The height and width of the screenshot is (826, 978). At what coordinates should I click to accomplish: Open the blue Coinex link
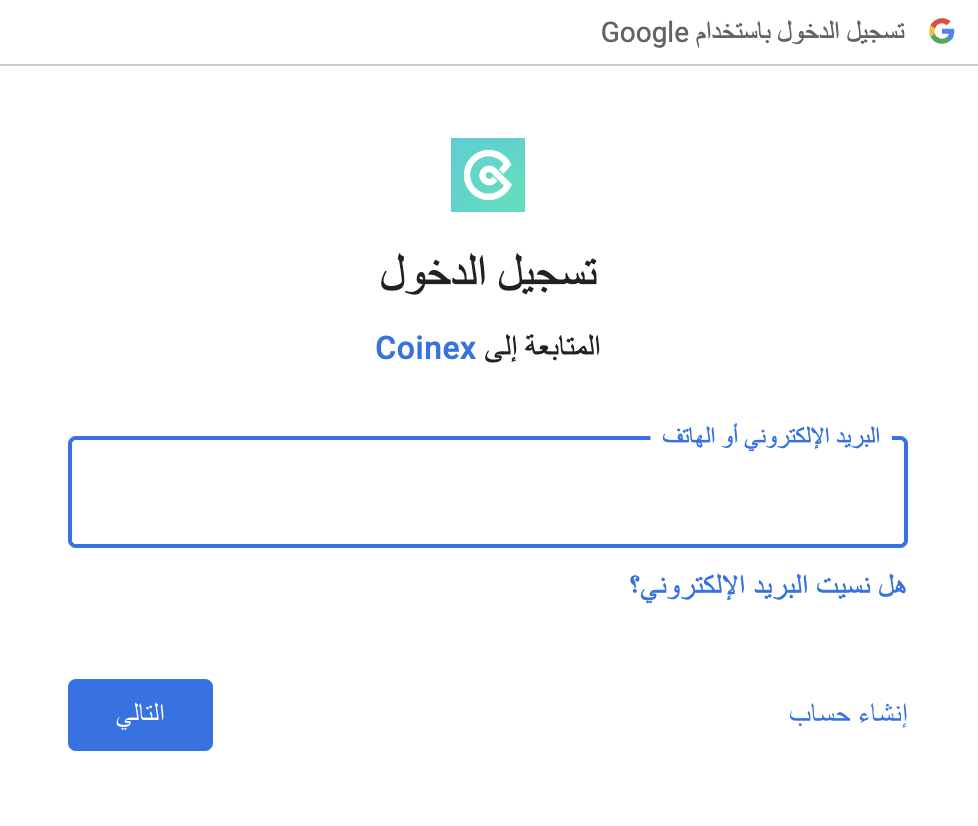(425, 348)
